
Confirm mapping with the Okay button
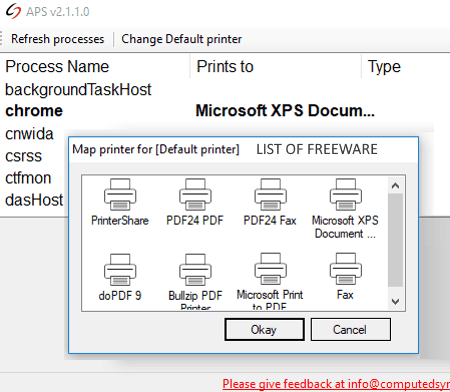pos(264,329)
